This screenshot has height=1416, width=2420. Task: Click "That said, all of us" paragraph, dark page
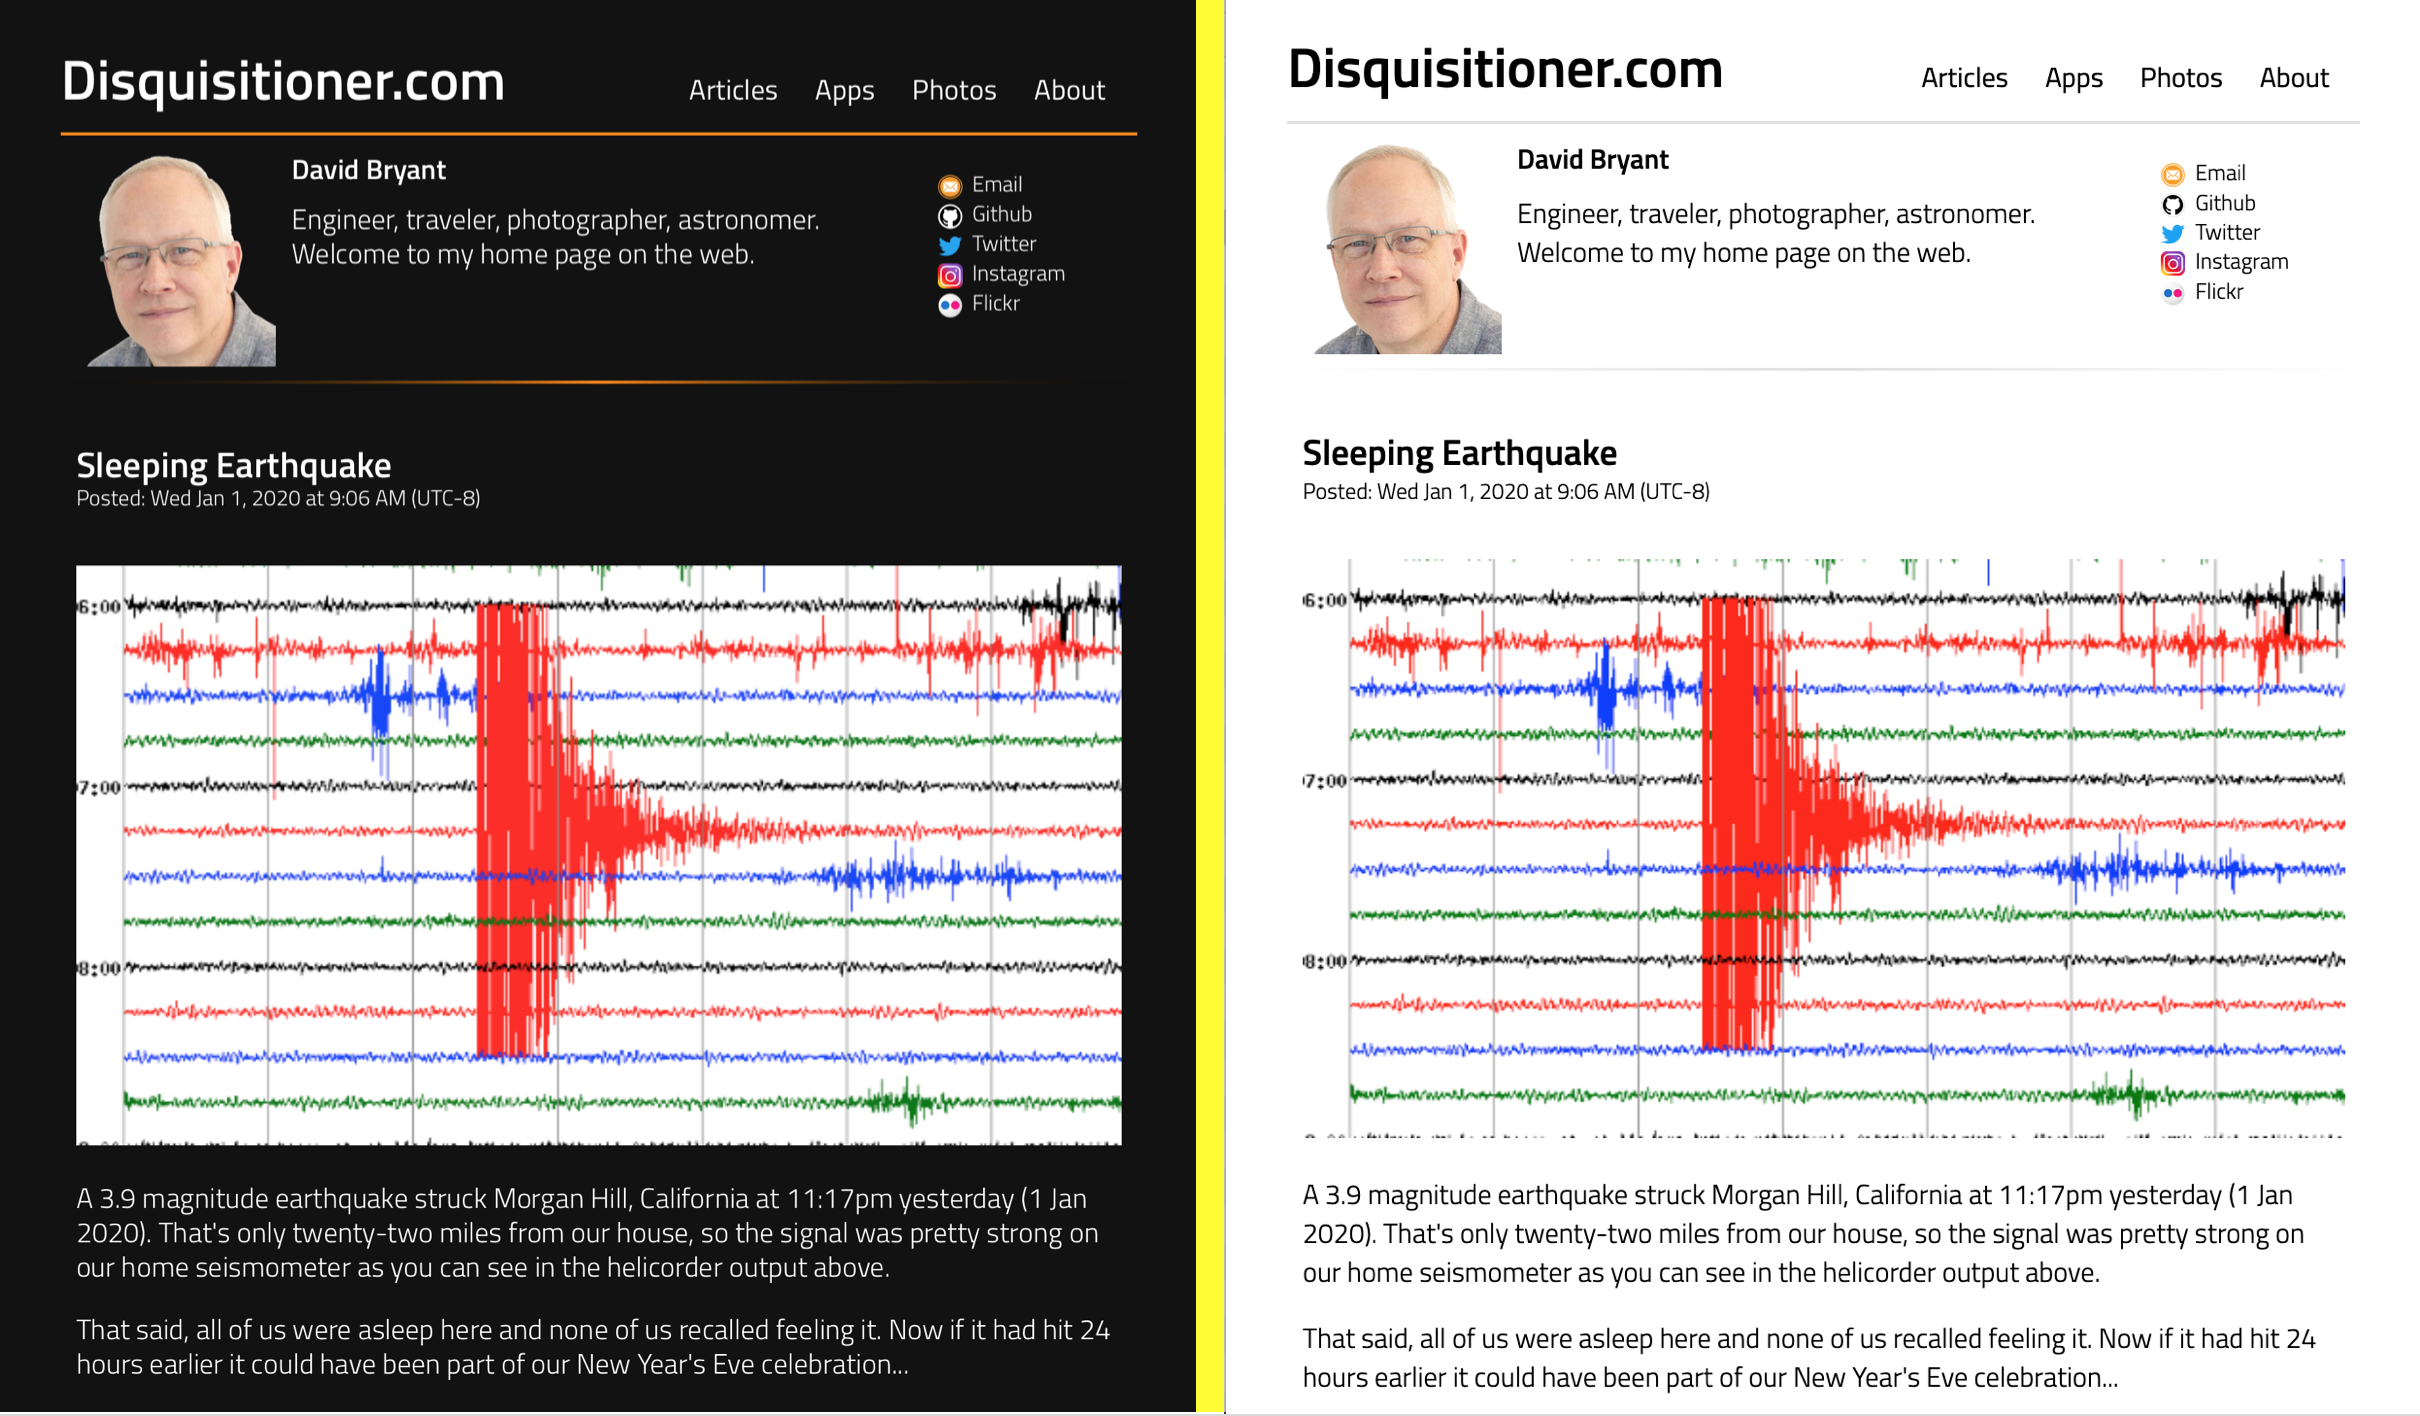593,1347
